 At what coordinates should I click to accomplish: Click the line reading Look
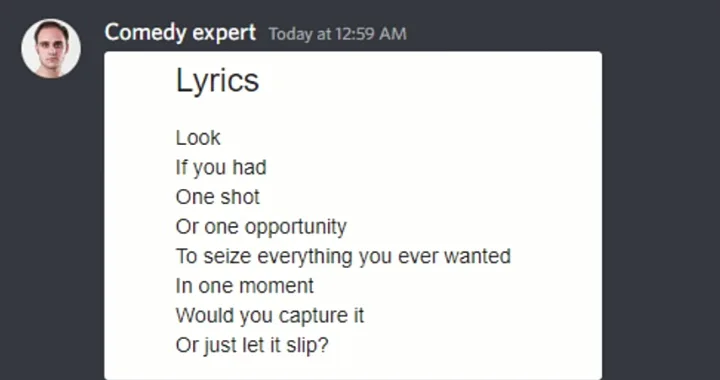(x=198, y=138)
